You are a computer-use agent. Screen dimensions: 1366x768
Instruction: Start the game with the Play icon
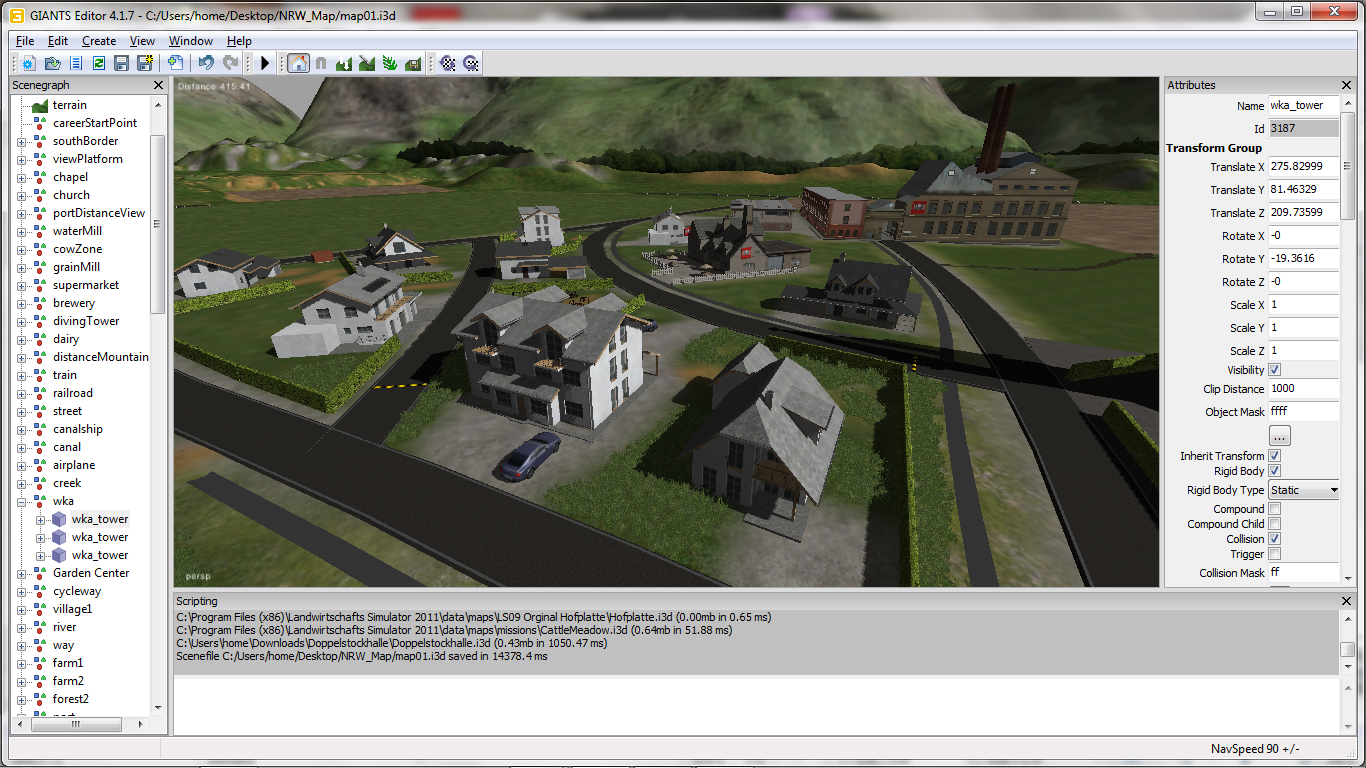[x=265, y=63]
